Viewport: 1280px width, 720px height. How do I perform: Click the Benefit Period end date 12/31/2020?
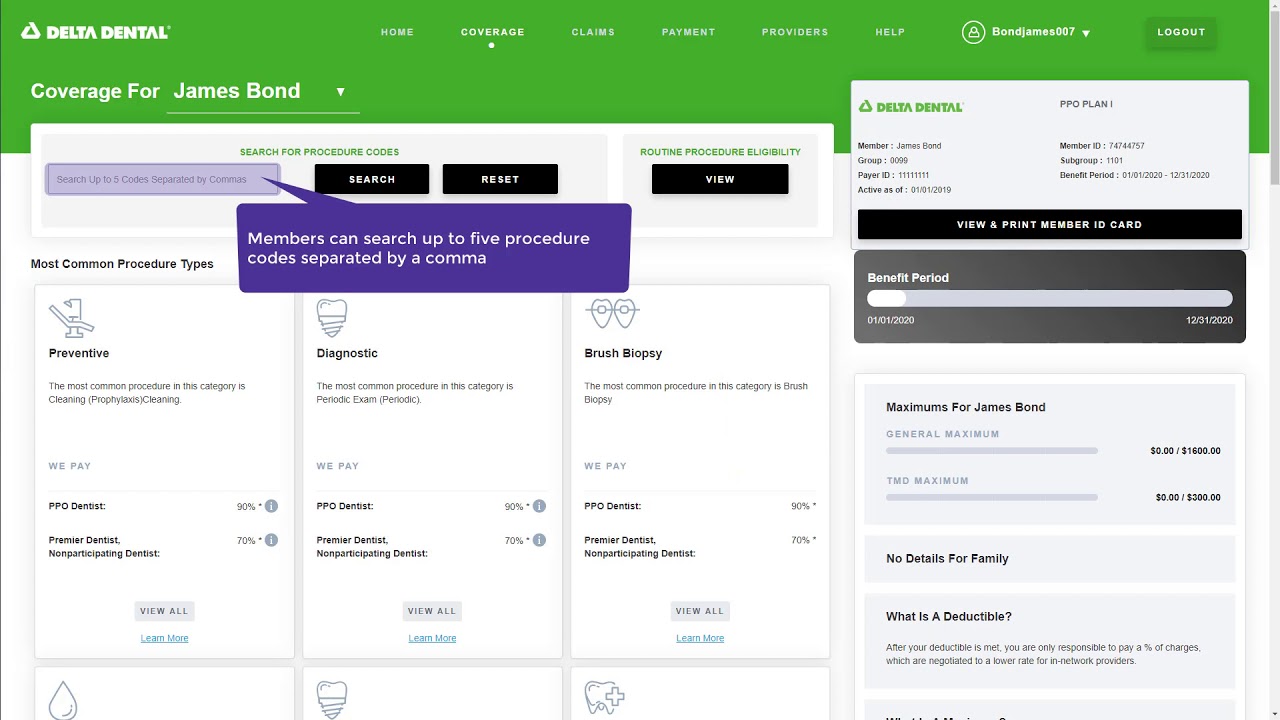point(1209,320)
